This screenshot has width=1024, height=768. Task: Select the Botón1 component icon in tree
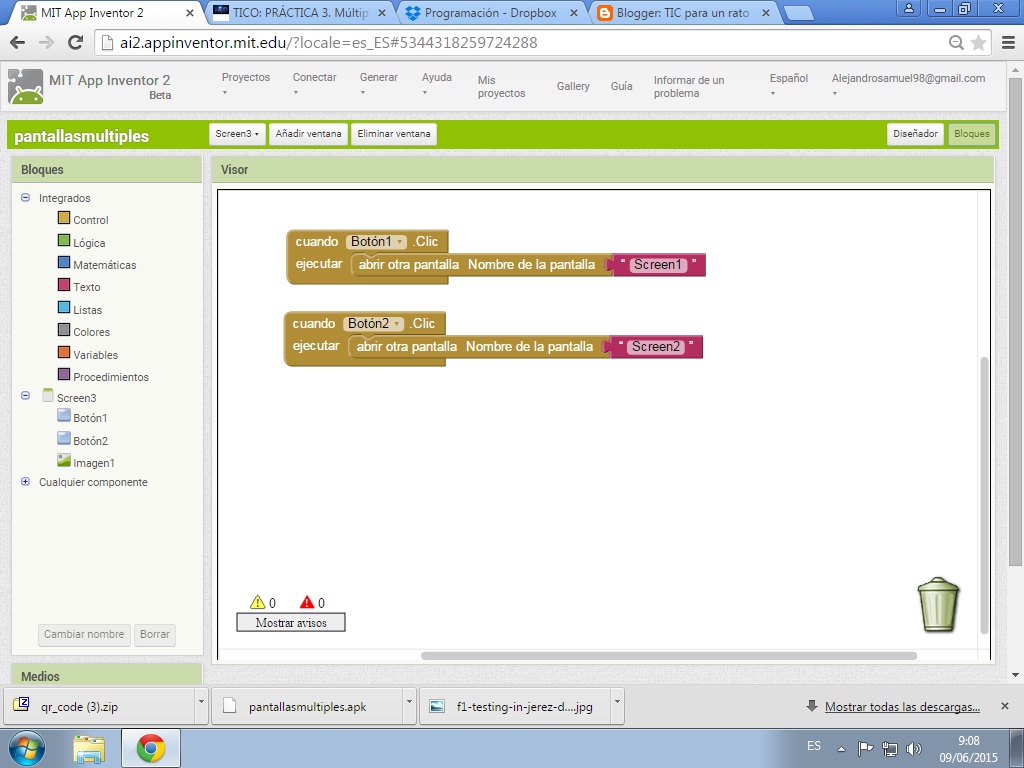63,416
